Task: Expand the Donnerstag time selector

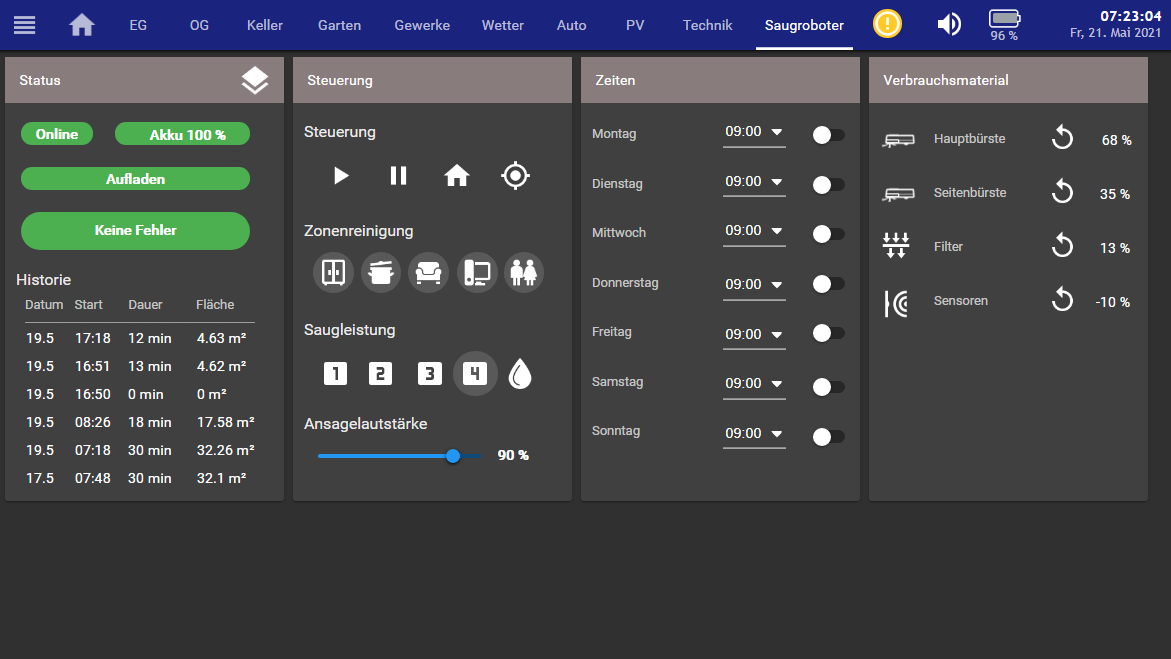Action: point(754,284)
